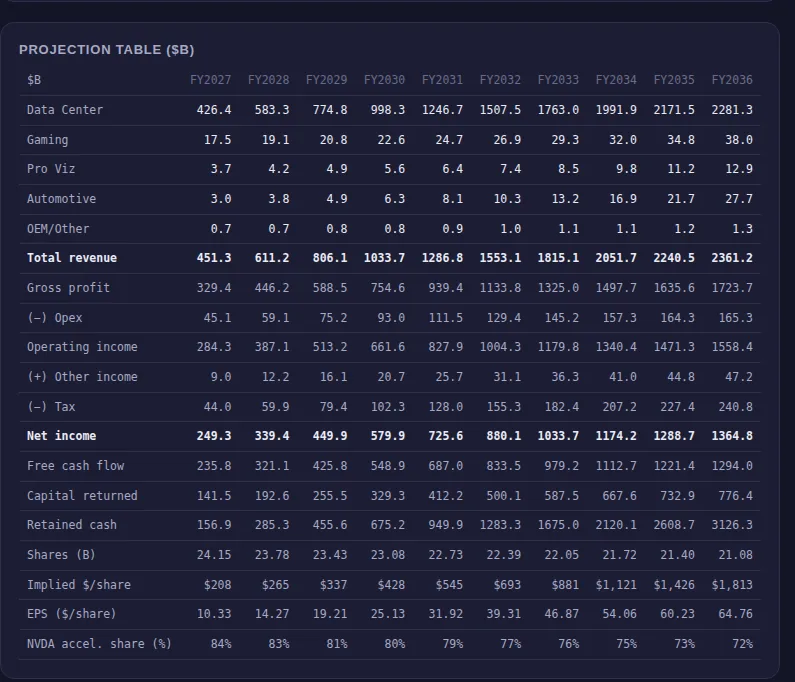Click Pro Viz value 12.9
795x682 pixels.
click(x=739, y=169)
